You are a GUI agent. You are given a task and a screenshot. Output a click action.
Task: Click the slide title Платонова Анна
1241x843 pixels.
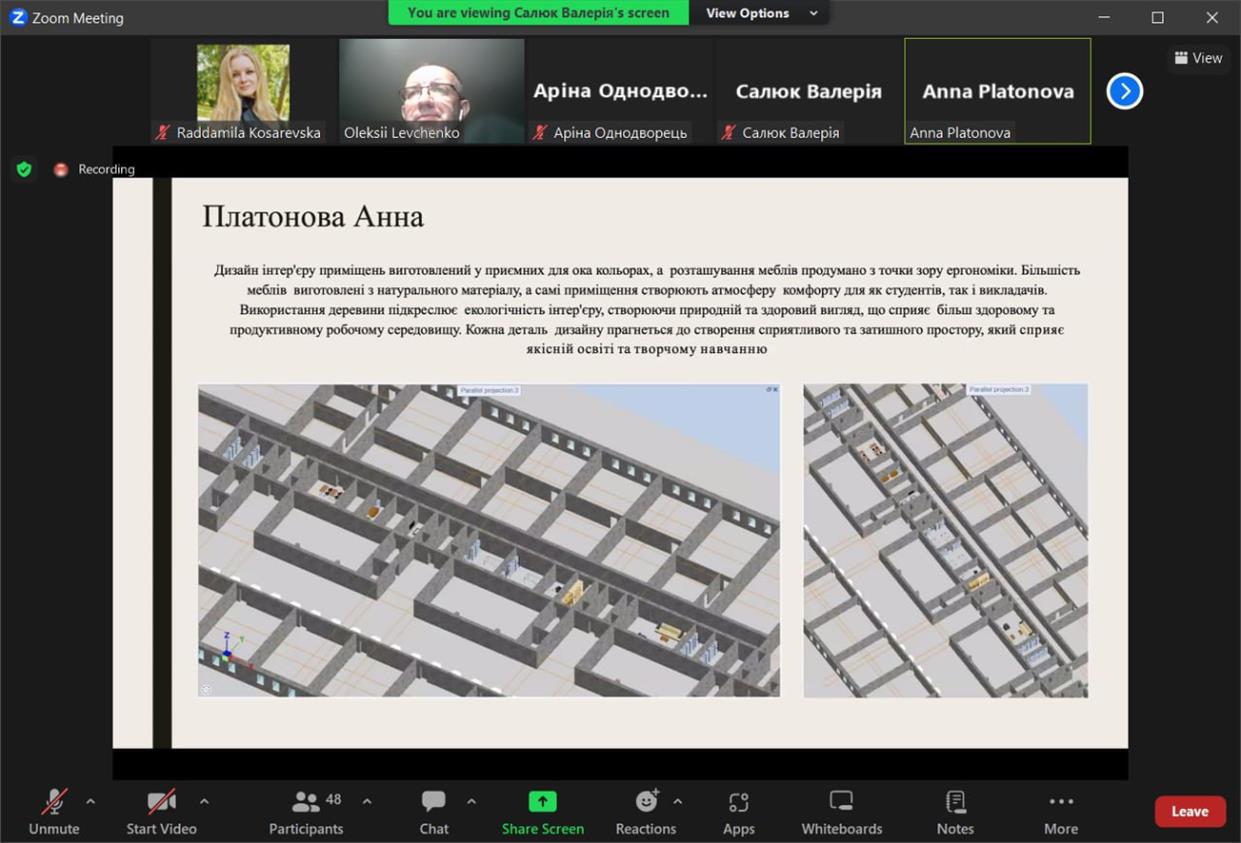(313, 216)
